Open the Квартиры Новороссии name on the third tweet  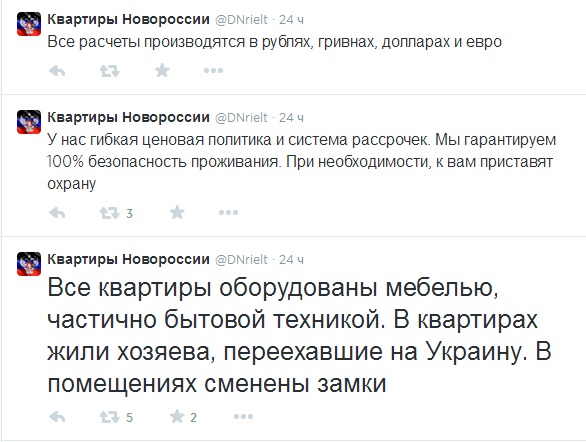129,259
